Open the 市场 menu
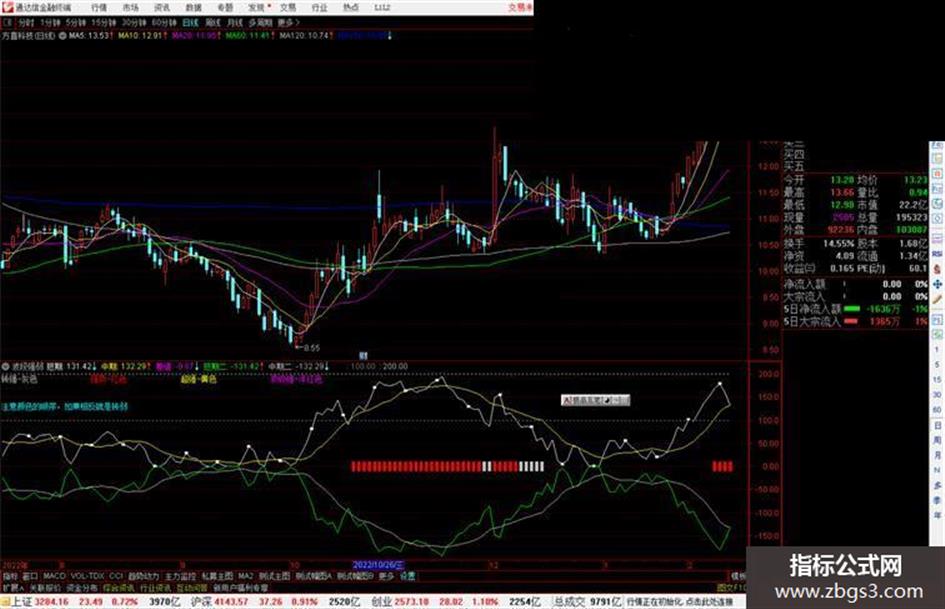 point(130,8)
